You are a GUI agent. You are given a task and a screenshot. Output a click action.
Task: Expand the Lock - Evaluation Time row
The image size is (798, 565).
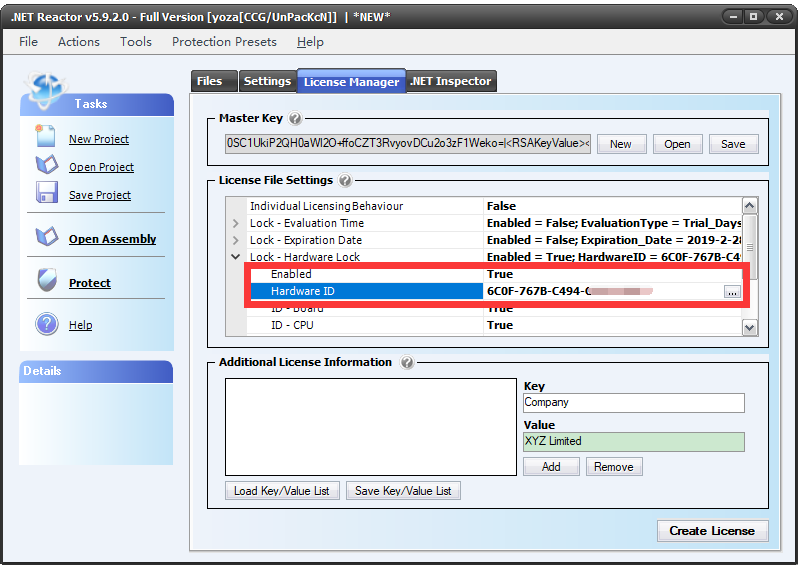click(235, 223)
